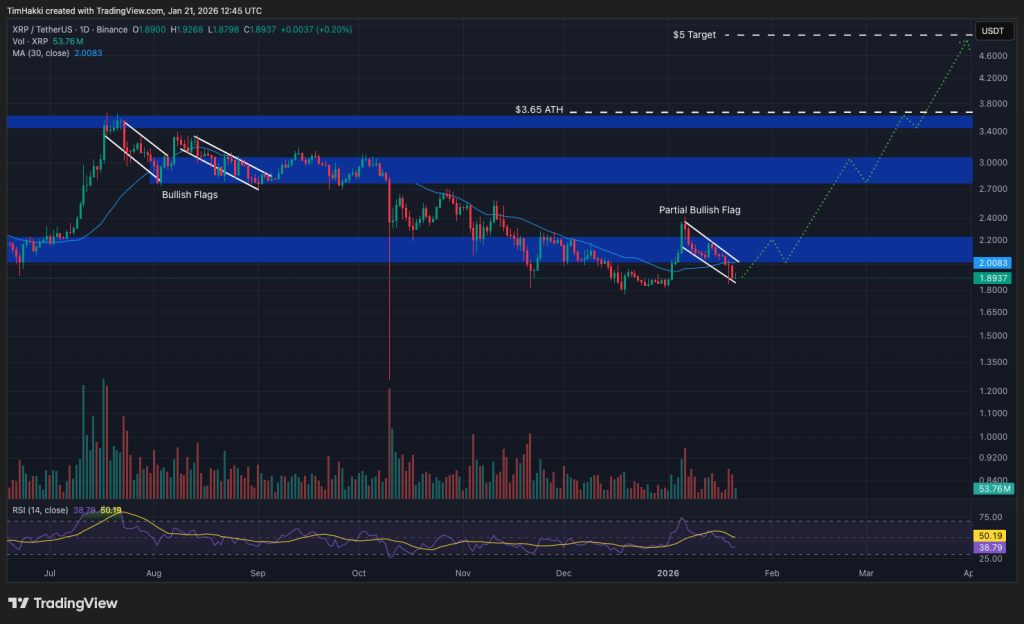Viewport: 1024px width, 624px height.
Task: Open the RSI (14, close) indicator legend
Action: [x=38, y=510]
